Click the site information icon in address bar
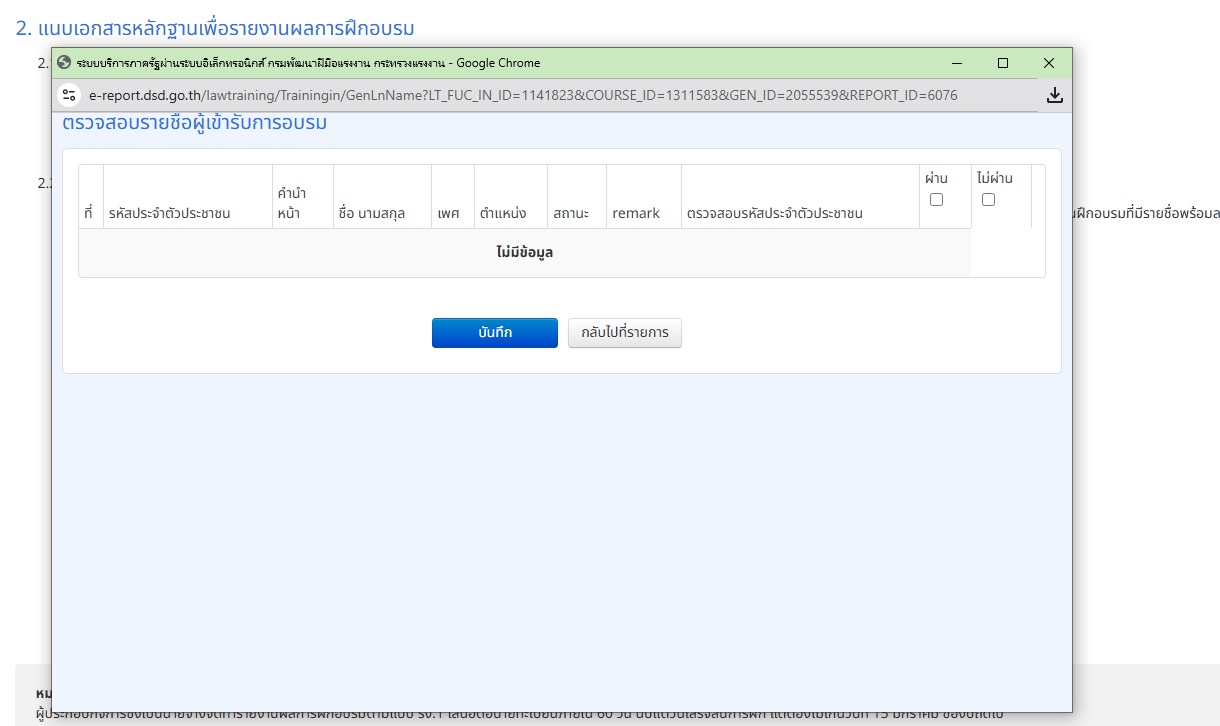Viewport: 1220px width, 726px height. 69,95
